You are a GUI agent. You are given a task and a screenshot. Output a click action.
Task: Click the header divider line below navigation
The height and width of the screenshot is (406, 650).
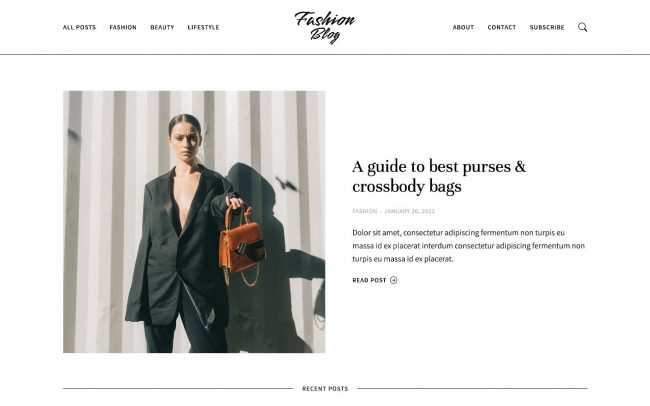point(325,54)
